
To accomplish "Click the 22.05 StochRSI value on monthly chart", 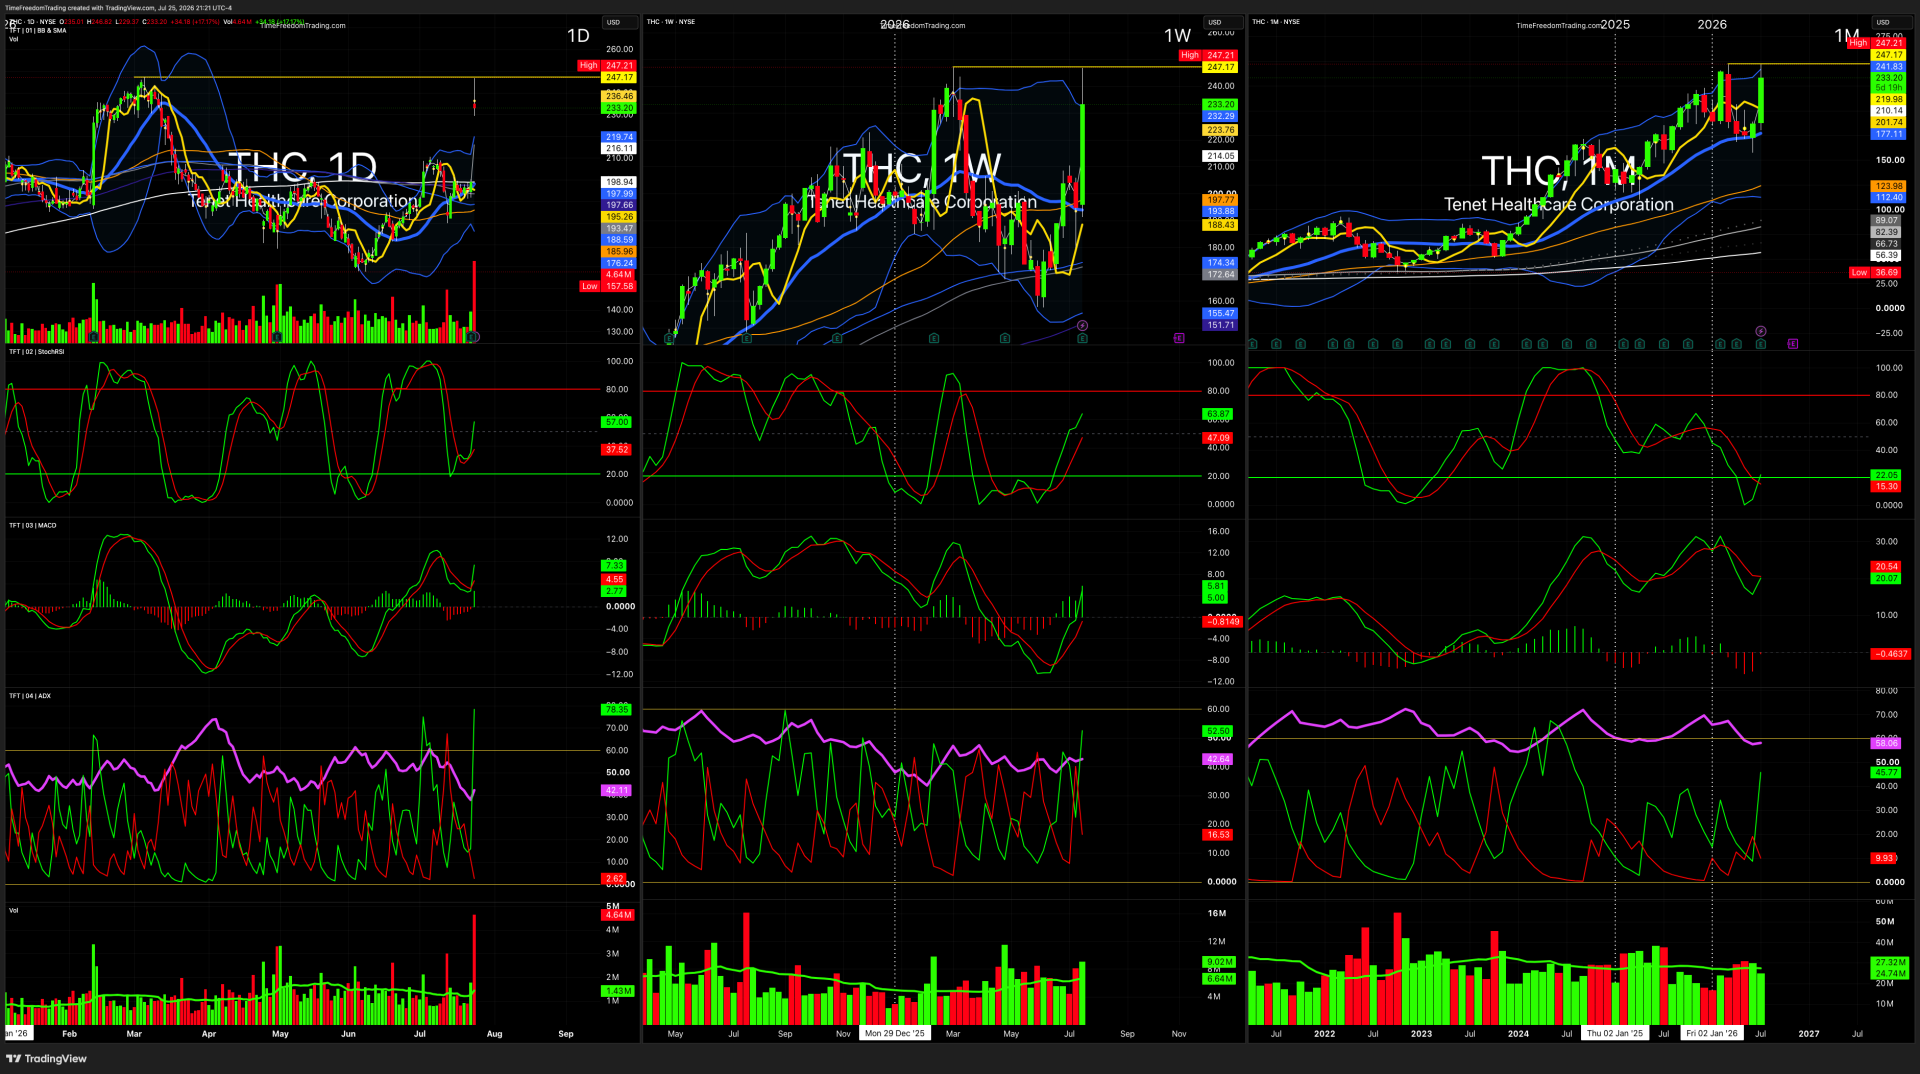I will click(1886, 475).
